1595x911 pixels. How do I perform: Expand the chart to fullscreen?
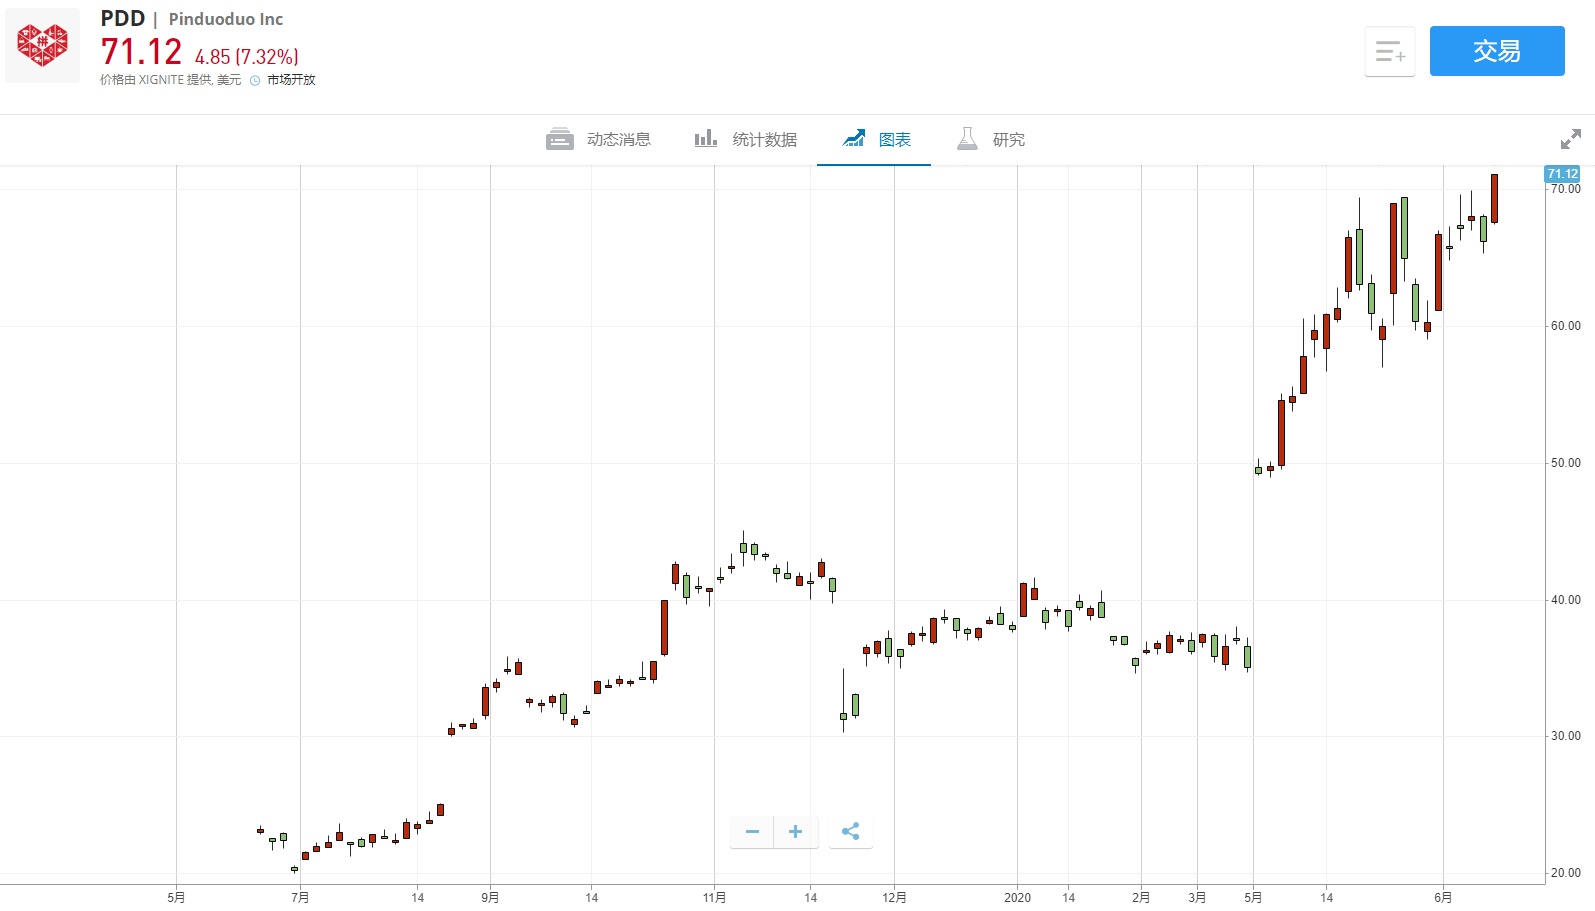pos(1571,139)
